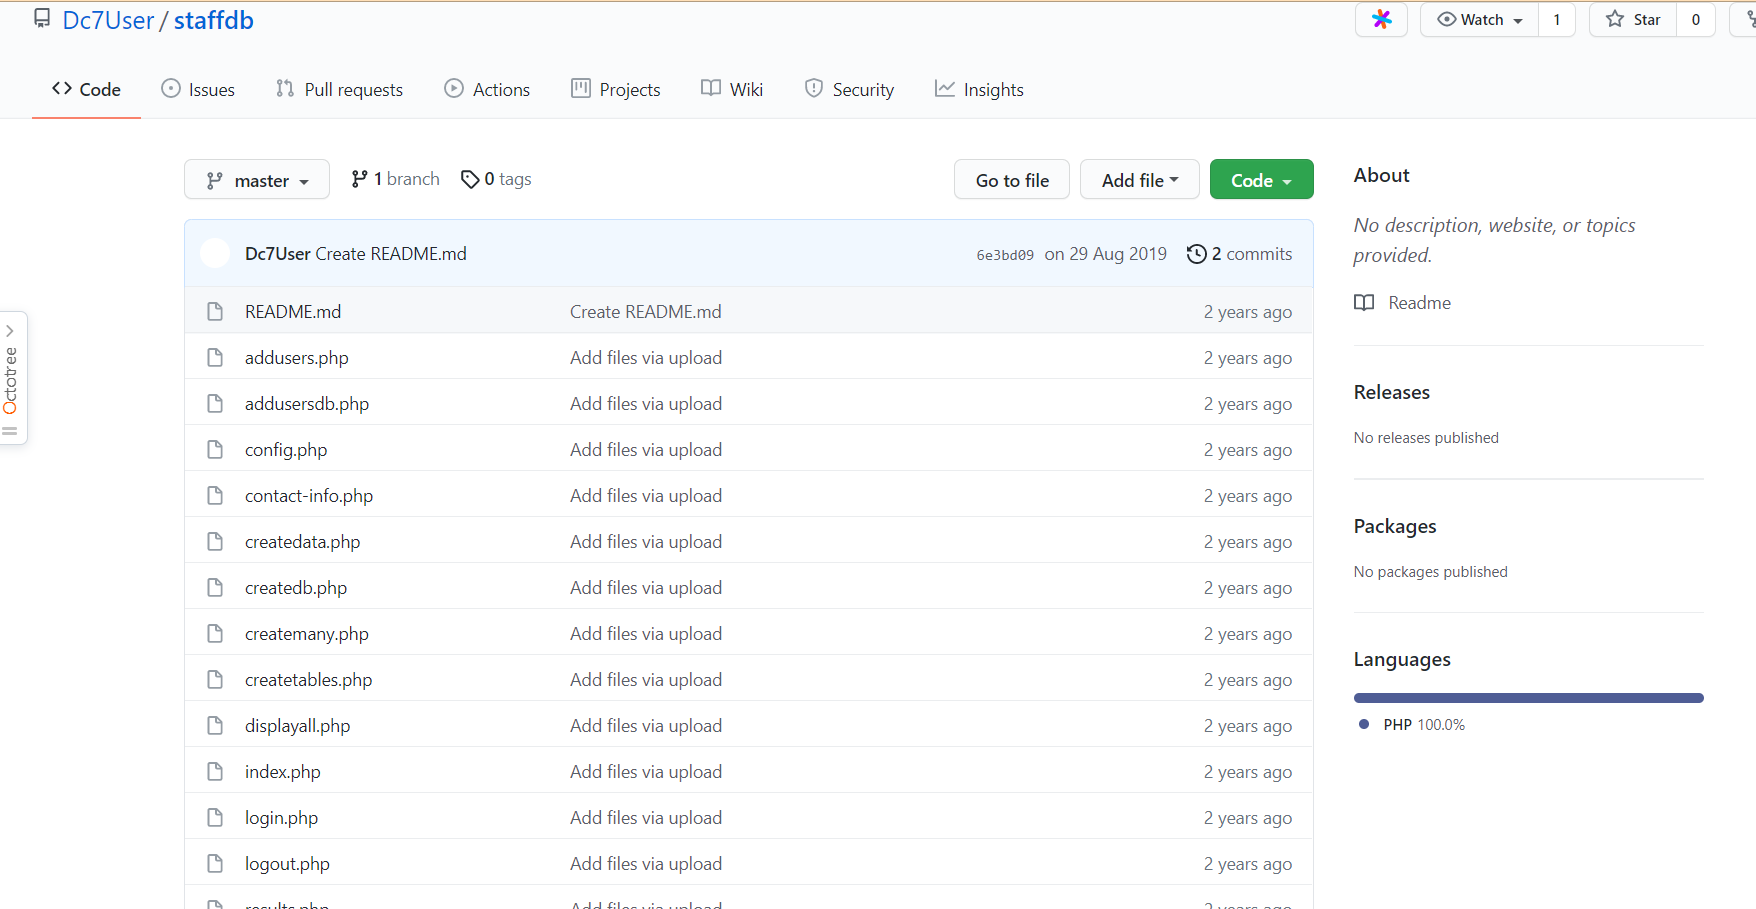The height and width of the screenshot is (909, 1756).
Task: Open the createmany.php file
Action: point(307,634)
